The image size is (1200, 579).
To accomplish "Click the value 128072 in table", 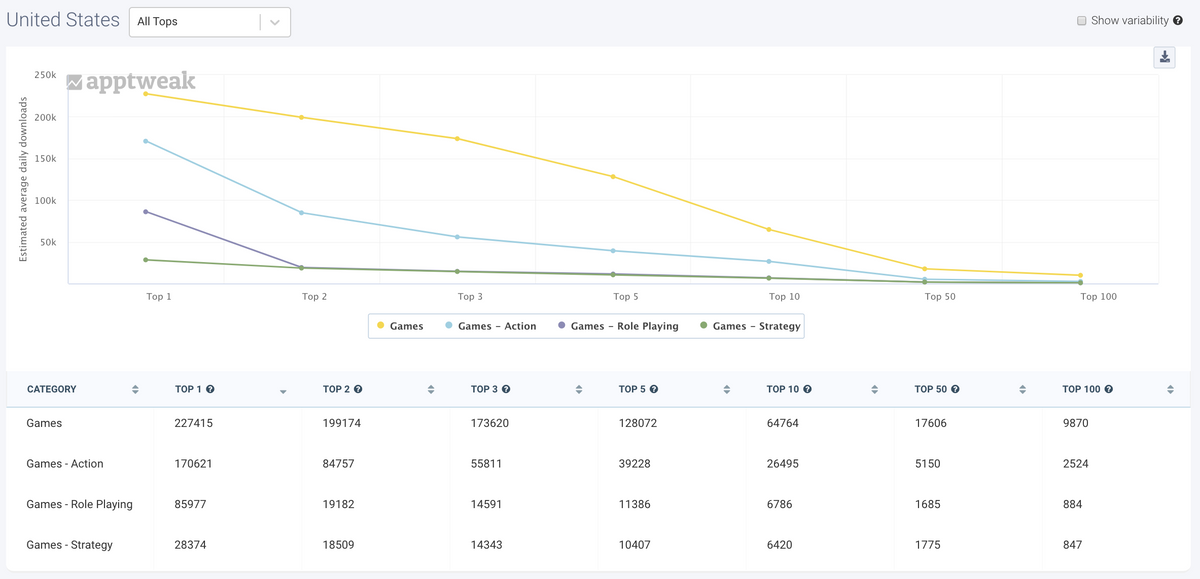I will tap(638, 423).
